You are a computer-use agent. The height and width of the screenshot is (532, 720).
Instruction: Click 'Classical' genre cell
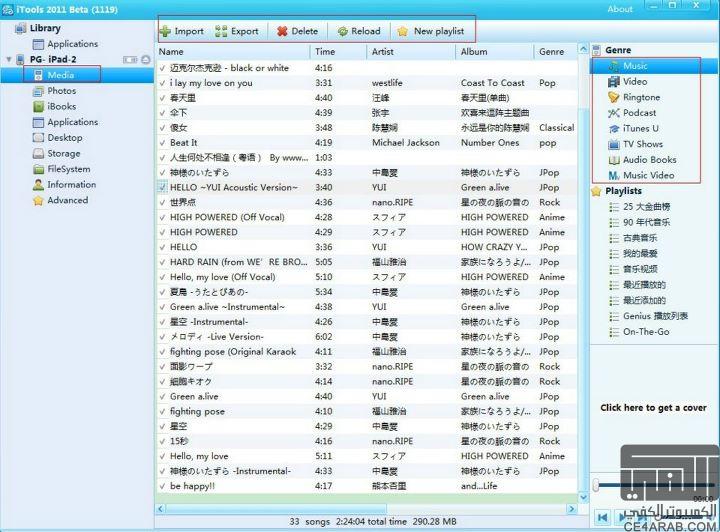pos(557,128)
